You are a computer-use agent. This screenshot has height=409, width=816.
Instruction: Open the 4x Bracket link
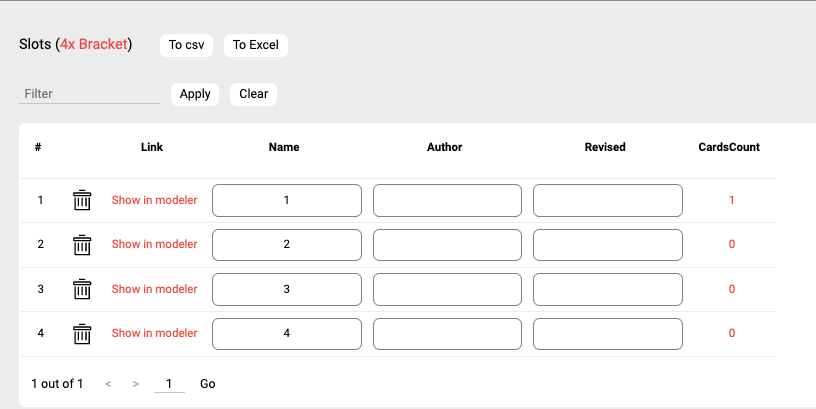(x=94, y=45)
